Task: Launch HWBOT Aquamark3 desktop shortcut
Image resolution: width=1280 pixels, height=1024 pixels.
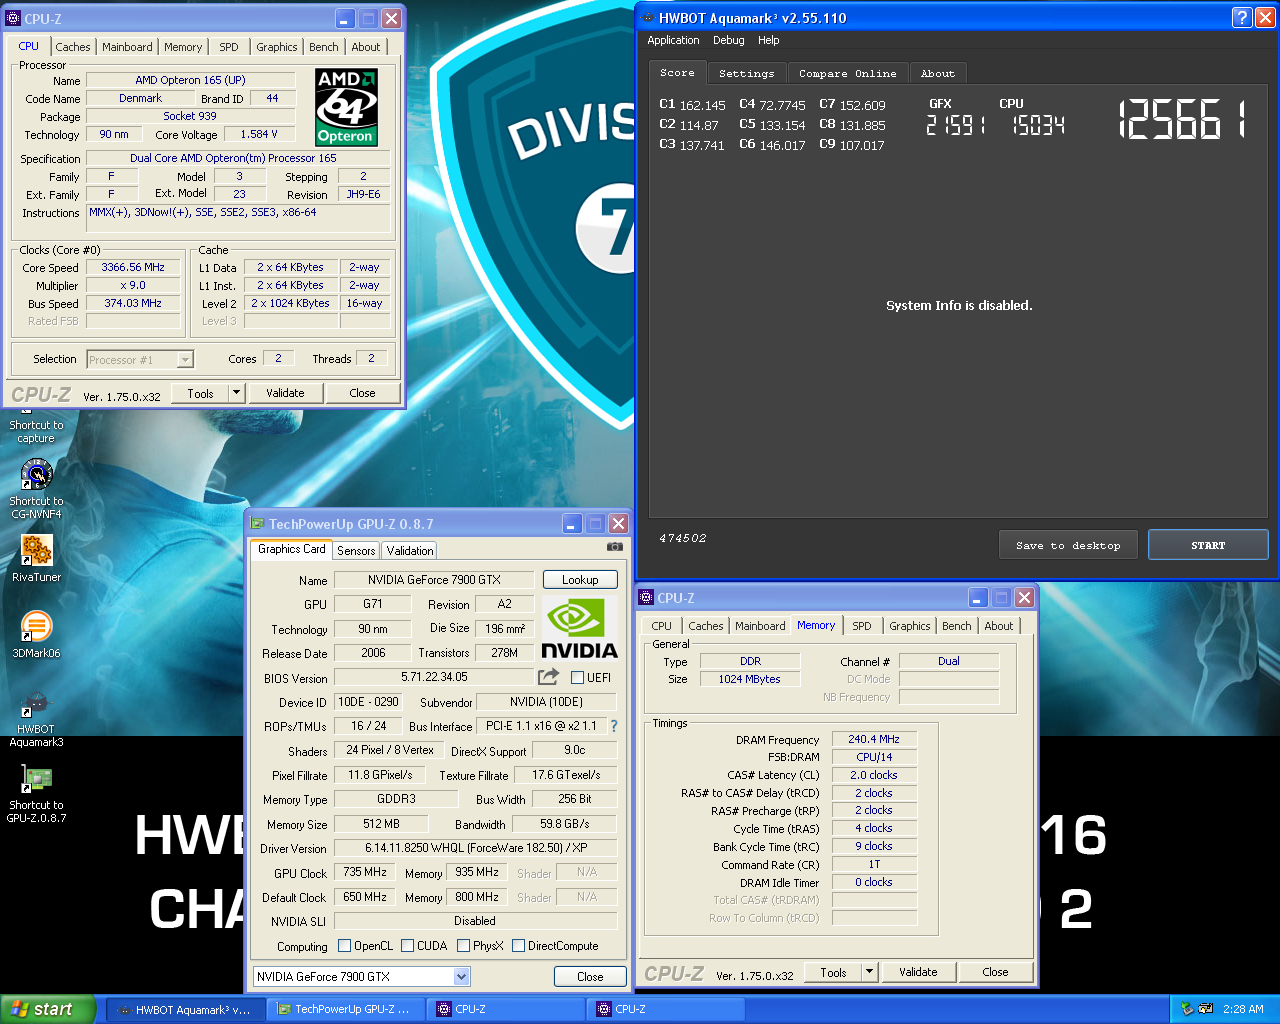Action: pos(36,717)
